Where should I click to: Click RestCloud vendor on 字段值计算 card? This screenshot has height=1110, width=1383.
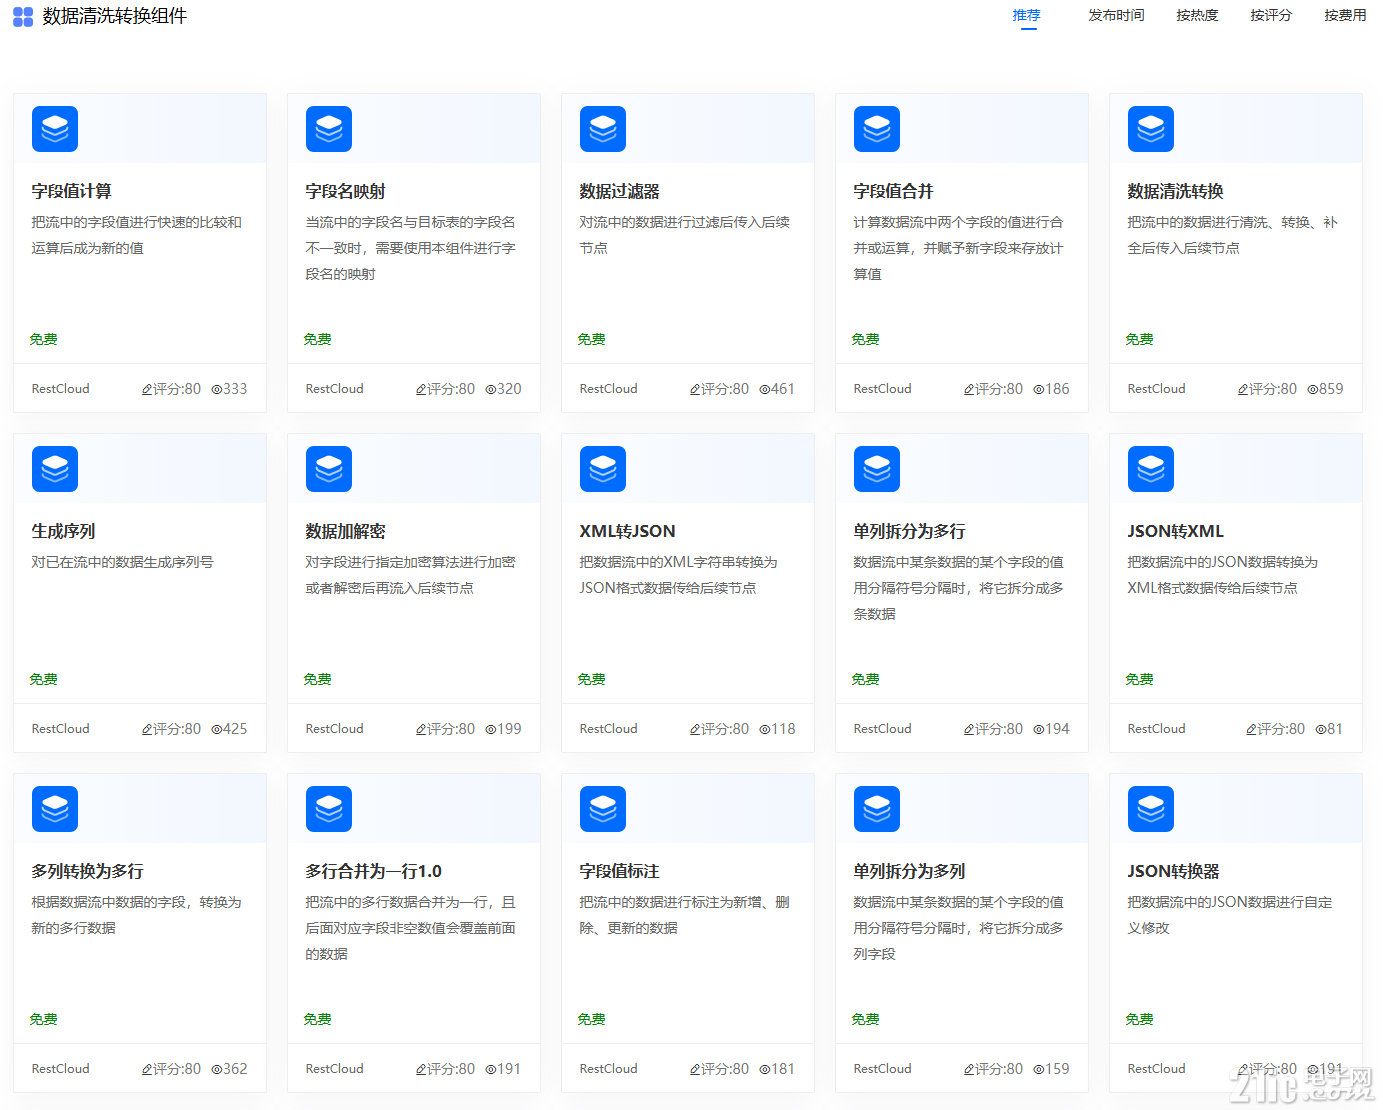point(60,389)
